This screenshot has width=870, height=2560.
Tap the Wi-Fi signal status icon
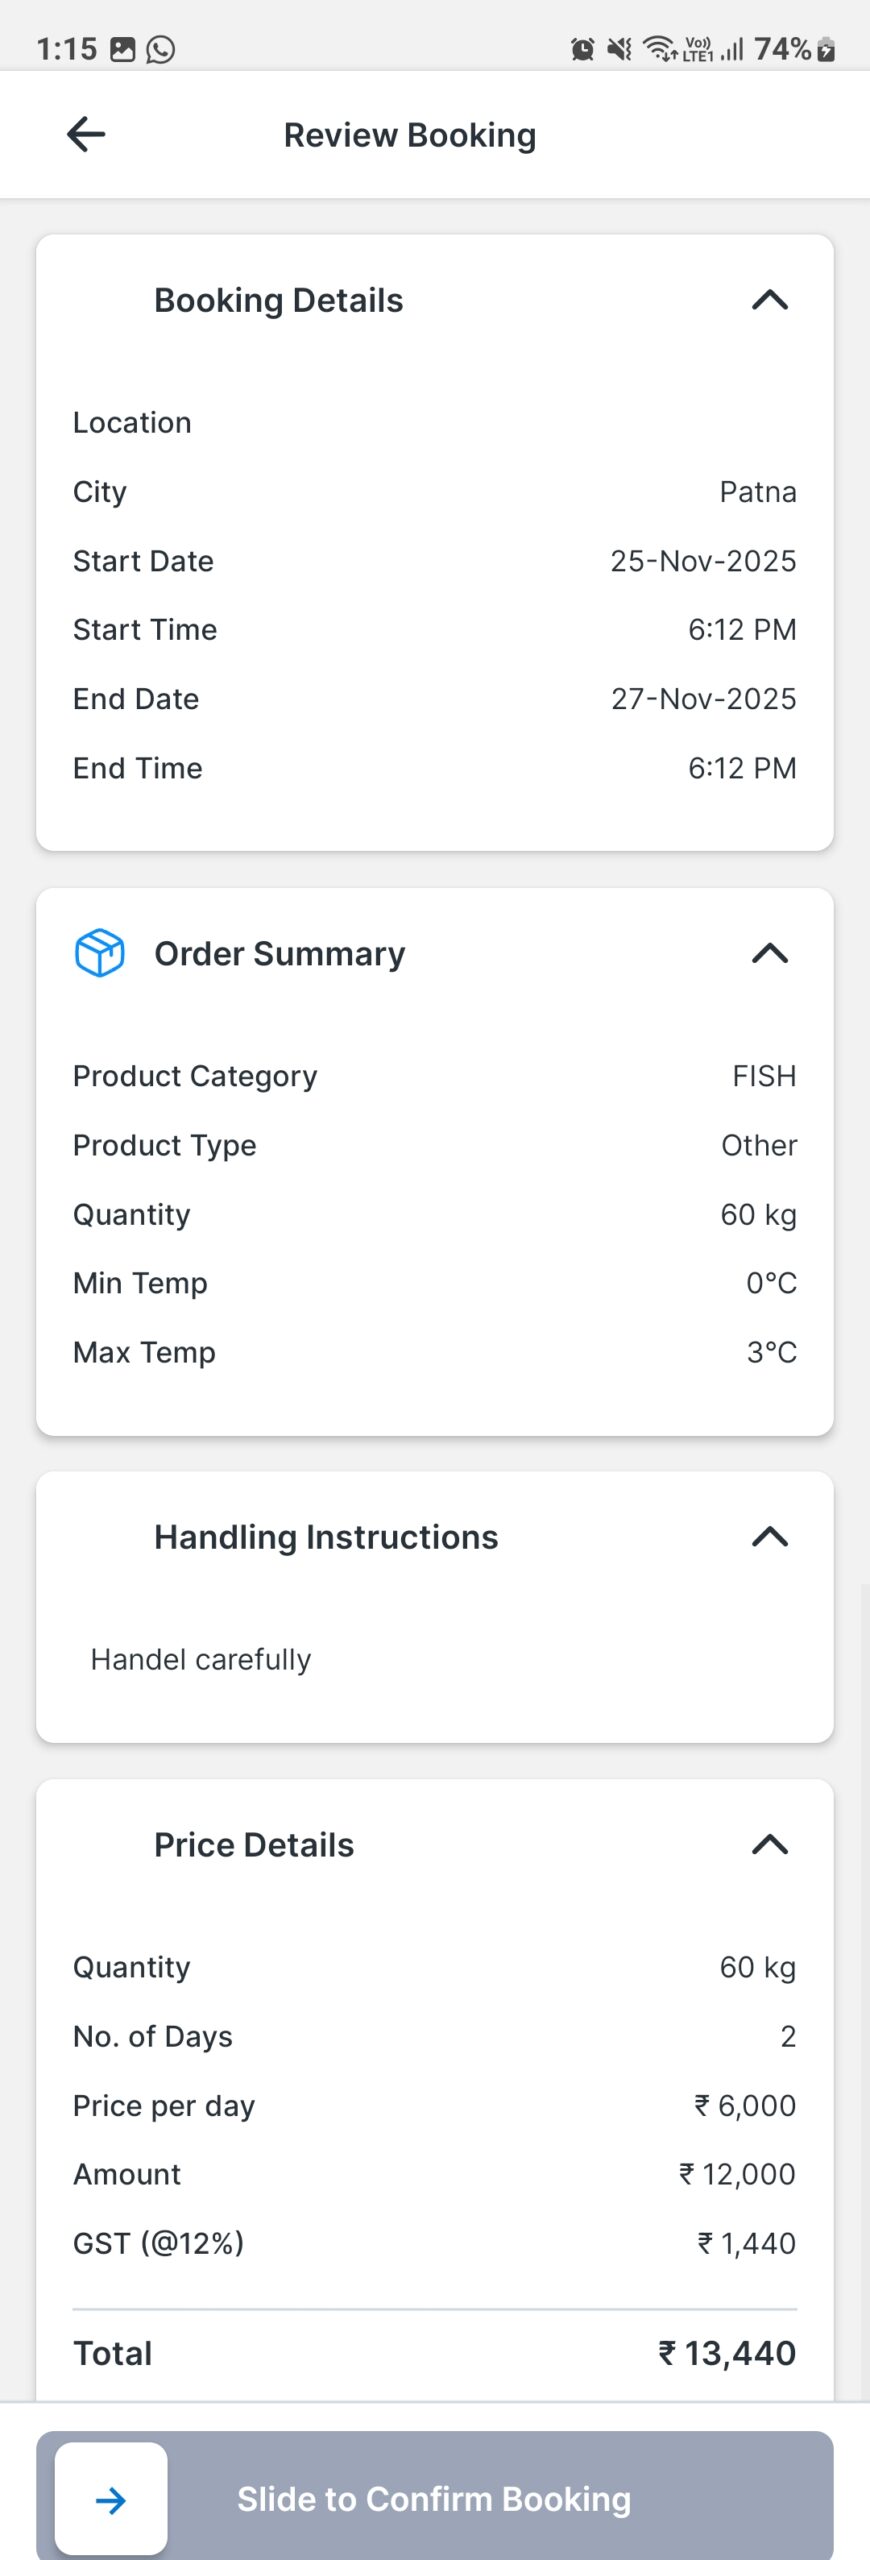(660, 49)
